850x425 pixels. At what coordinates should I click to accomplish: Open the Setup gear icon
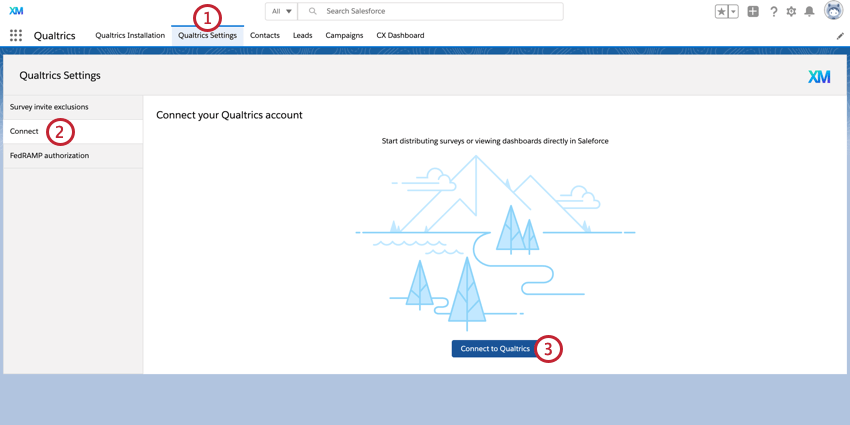(791, 11)
